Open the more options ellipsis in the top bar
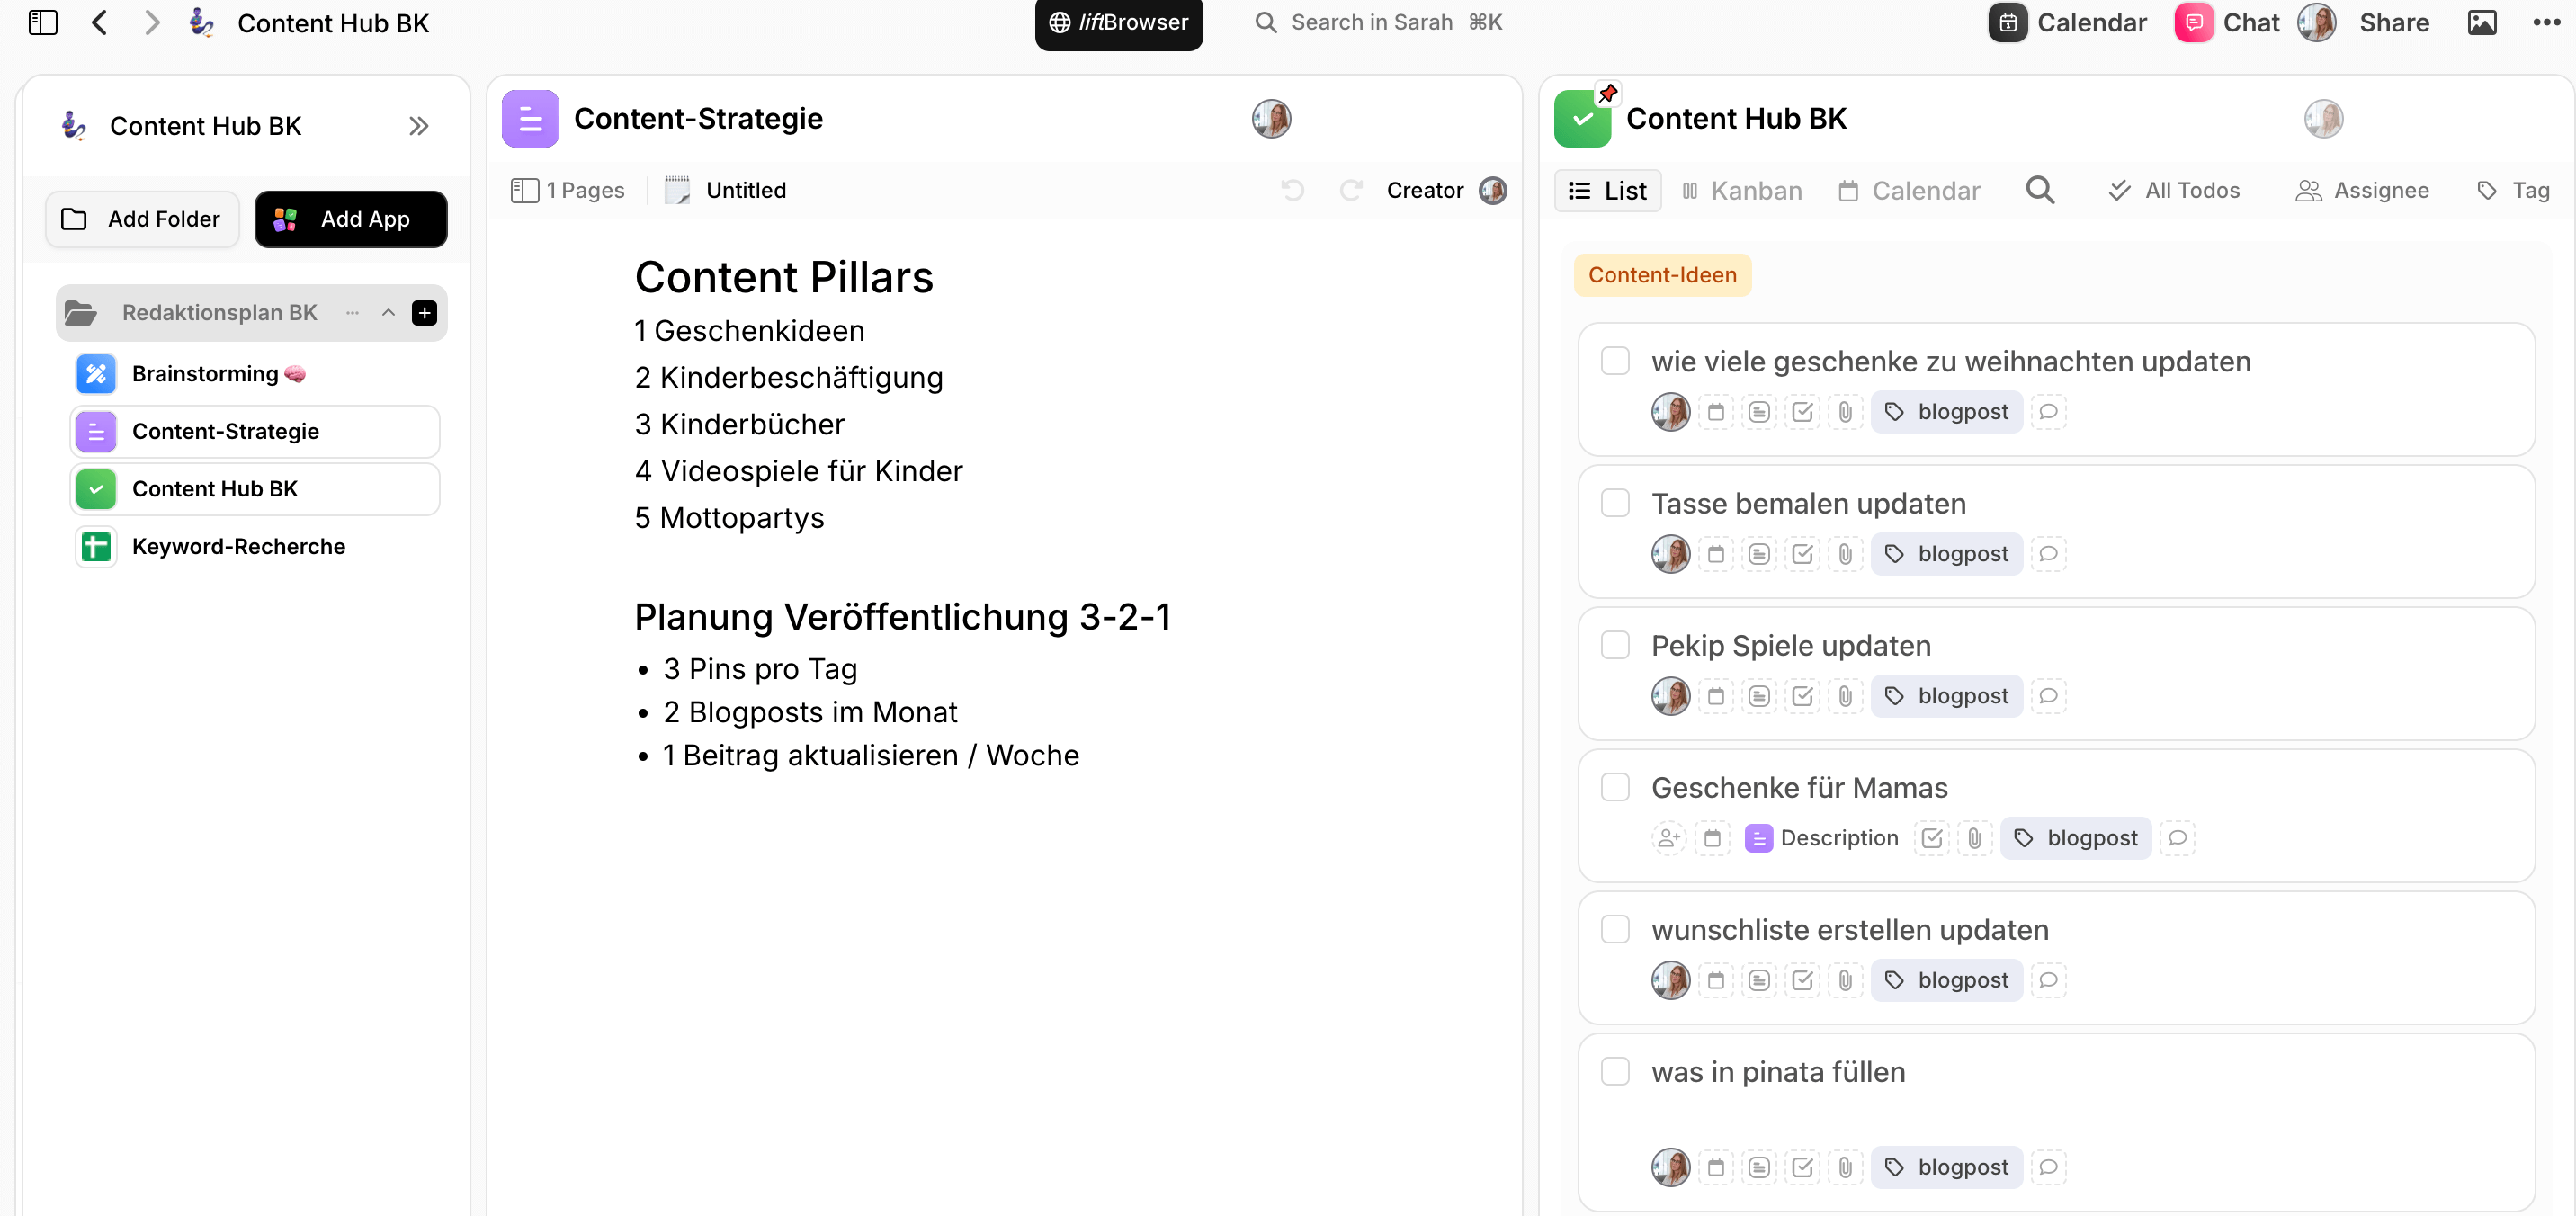The height and width of the screenshot is (1216, 2576). [2547, 22]
